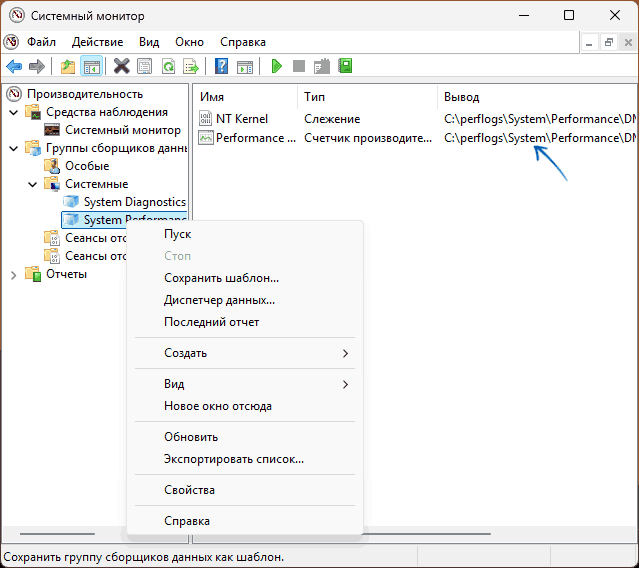Expand the Отчеты tree node
The image size is (639, 568).
[14, 275]
